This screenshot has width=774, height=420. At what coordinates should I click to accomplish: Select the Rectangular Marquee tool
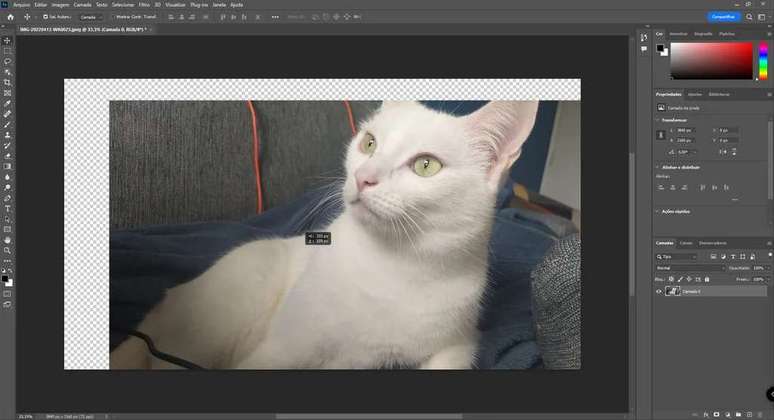coord(7,51)
